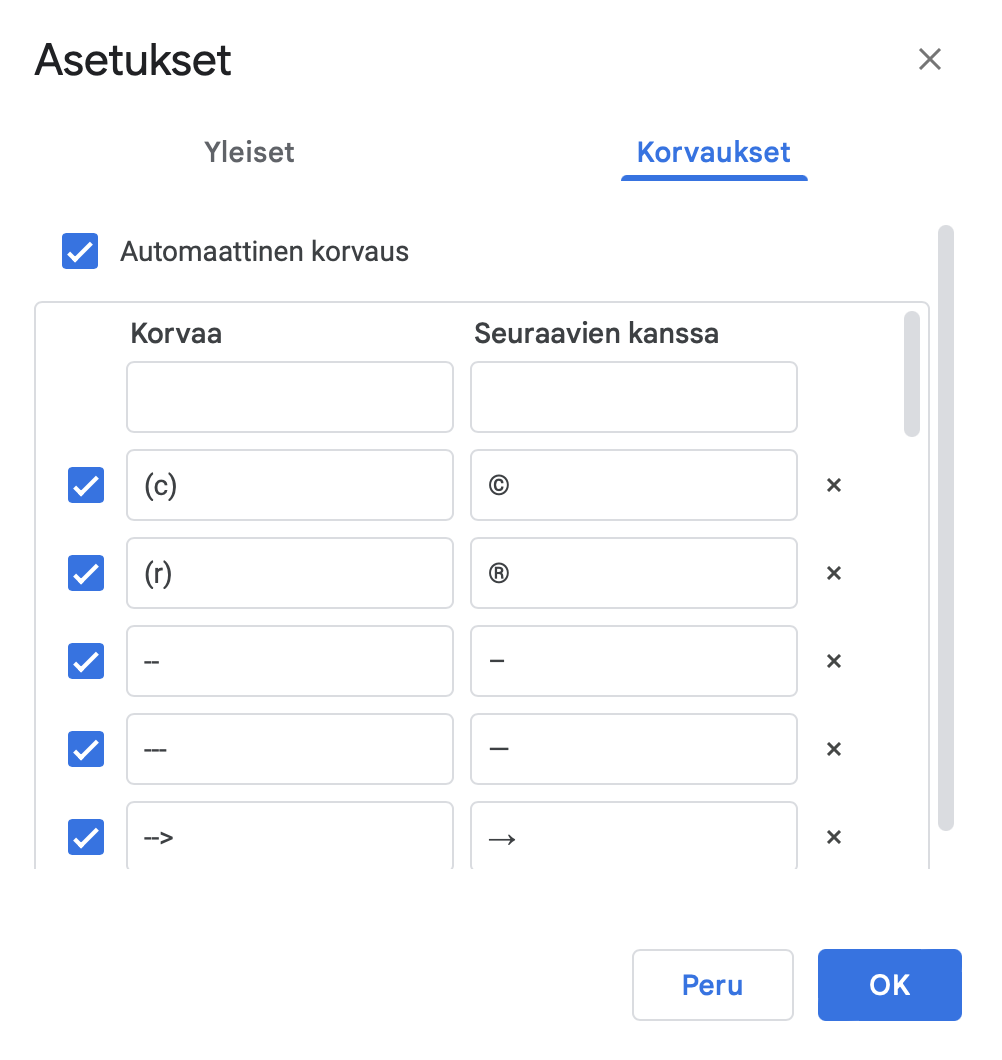
Task: Toggle Automaattinen korvaus off
Action: point(79,251)
